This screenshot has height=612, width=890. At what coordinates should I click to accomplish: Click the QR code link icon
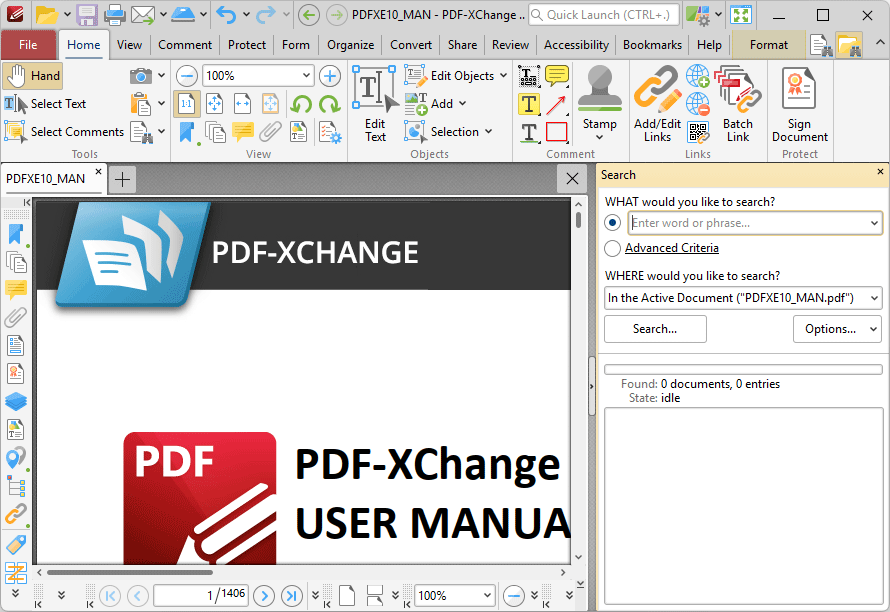tap(698, 132)
